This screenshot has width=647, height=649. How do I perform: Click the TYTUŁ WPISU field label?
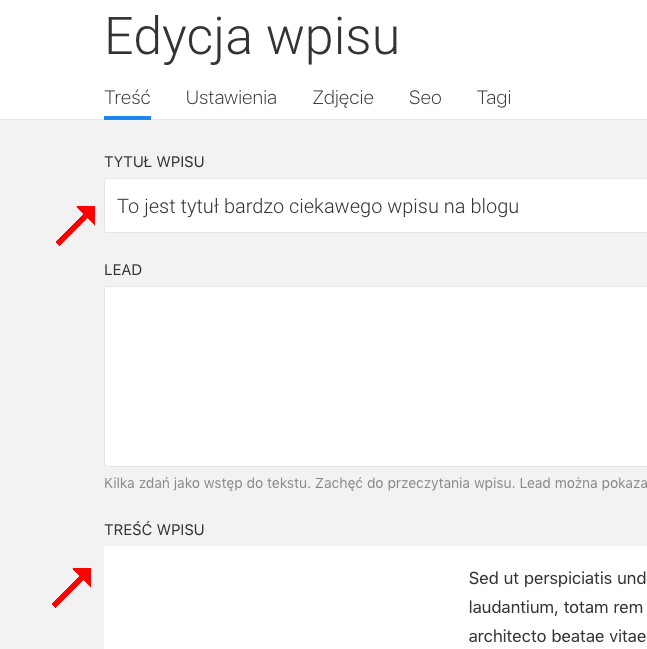click(154, 161)
